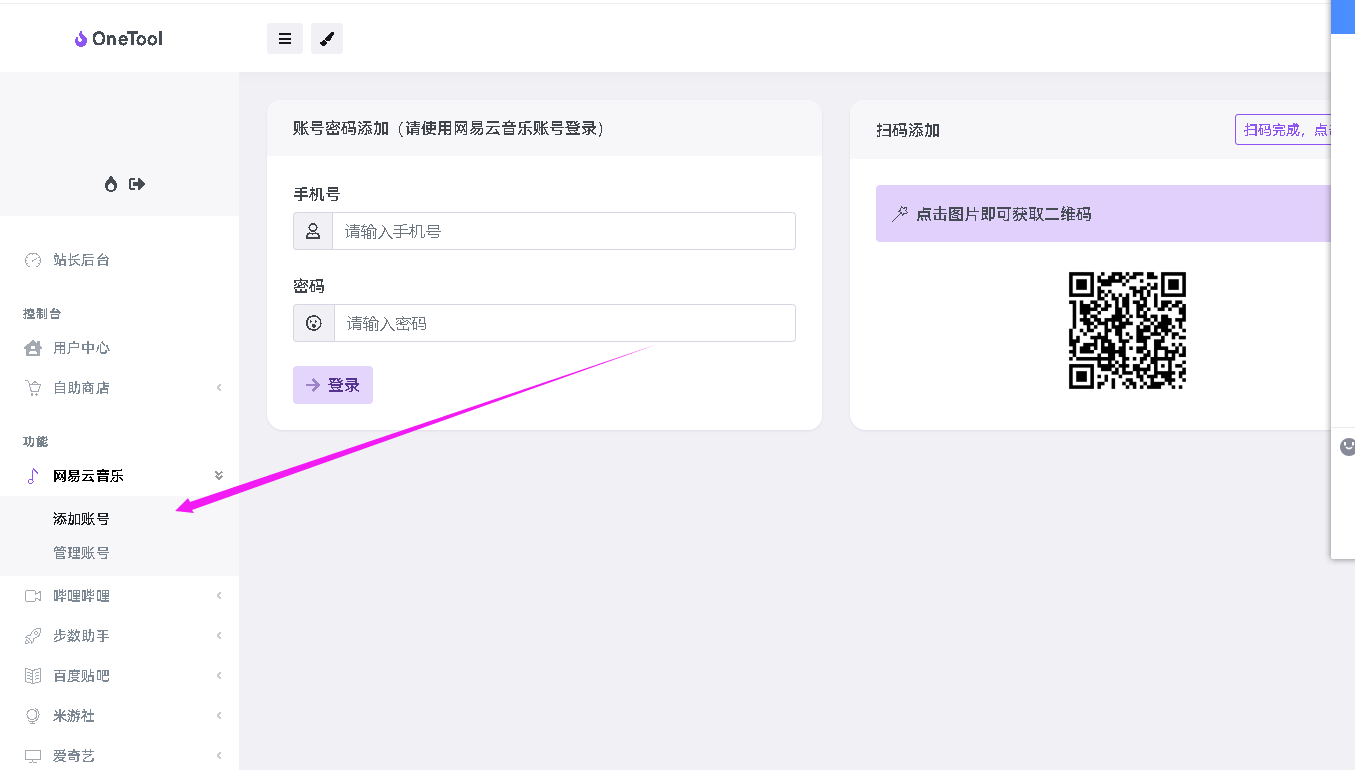Click the monitor icon beside 爱奇艺

click(33, 756)
